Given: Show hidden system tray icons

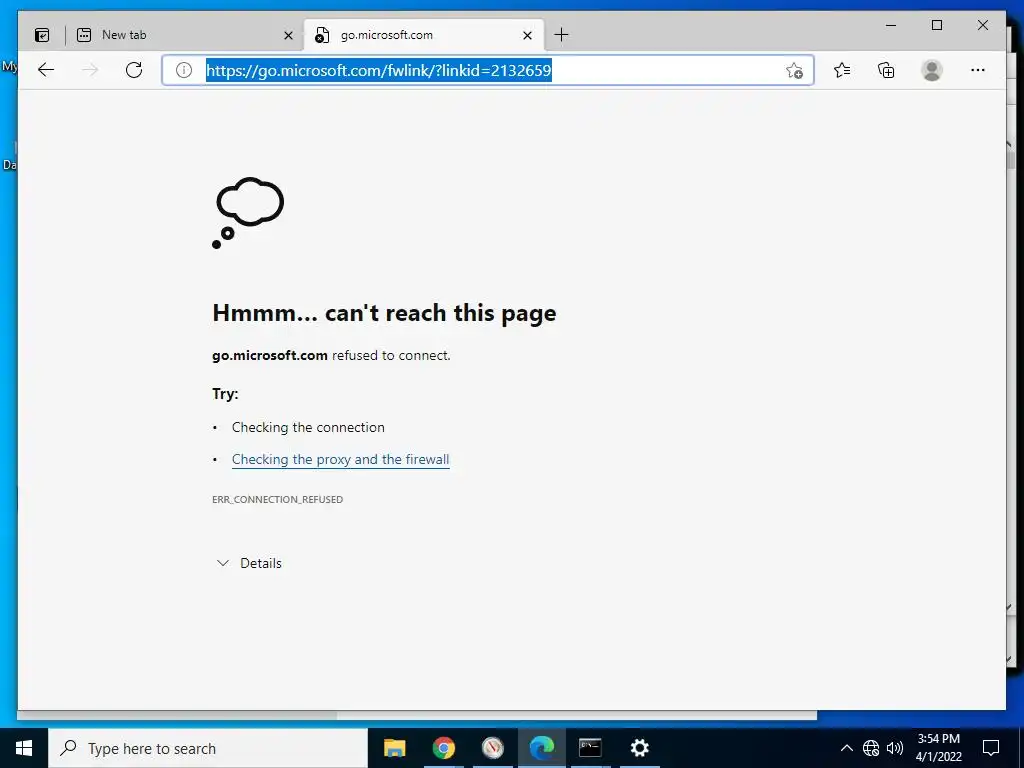Looking at the screenshot, I should point(846,748).
